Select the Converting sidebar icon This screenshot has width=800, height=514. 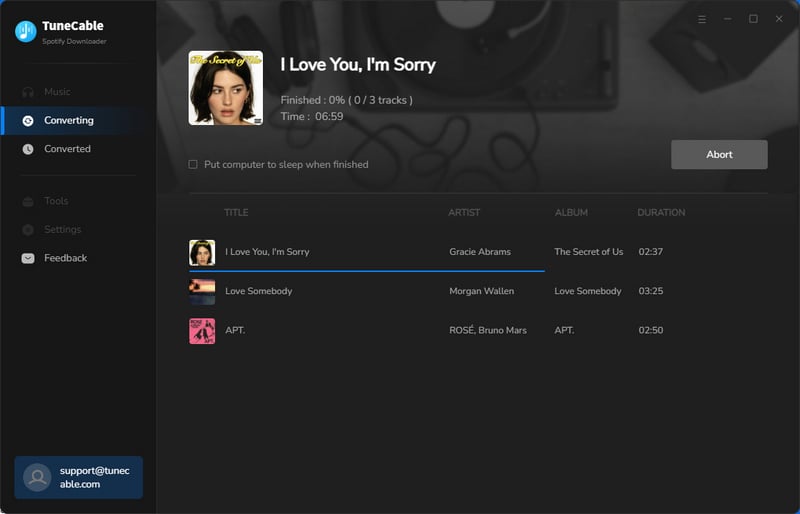tap(28, 120)
